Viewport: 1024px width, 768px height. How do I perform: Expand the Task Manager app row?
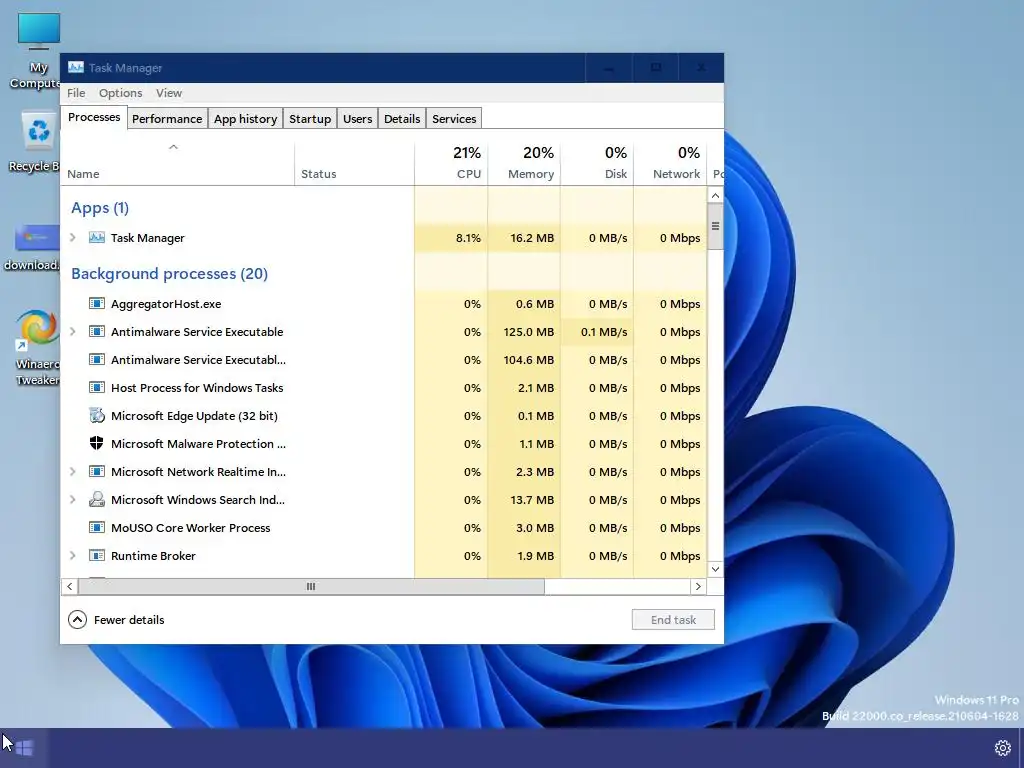pos(72,238)
